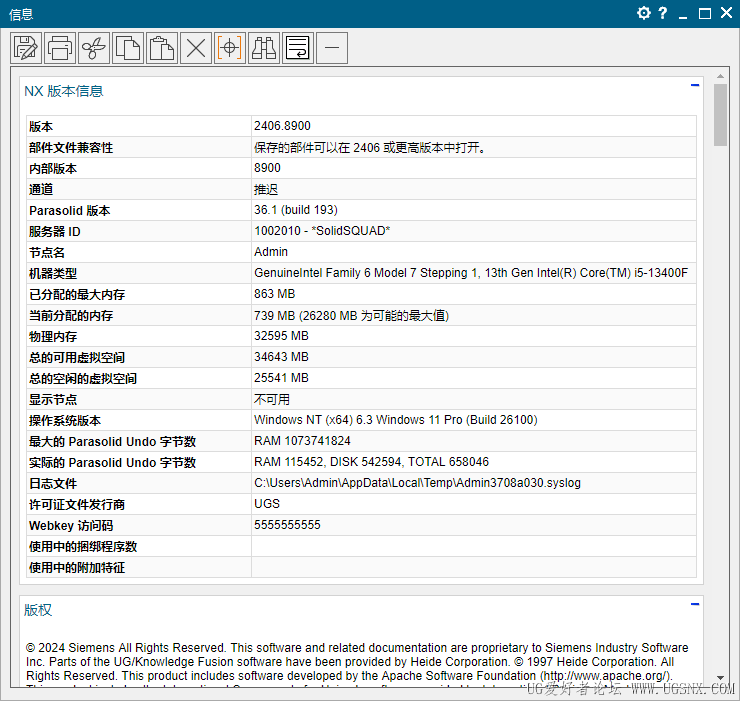The height and width of the screenshot is (701, 740).
Task: Click the 通道 value 推迟
Action: point(266,189)
